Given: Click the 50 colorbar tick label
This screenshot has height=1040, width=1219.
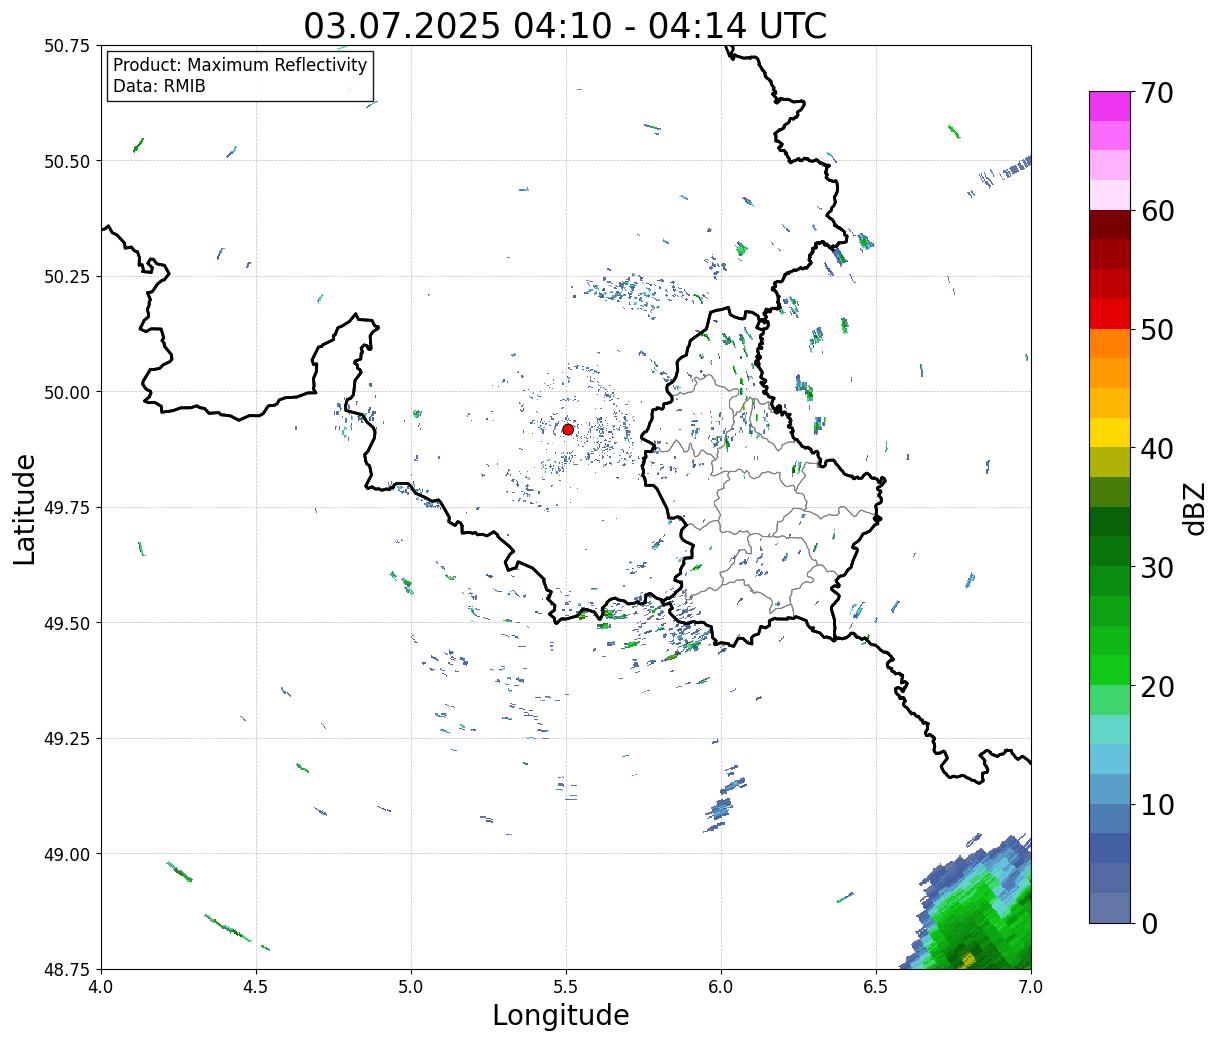Looking at the screenshot, I should [x=1157, y=330].
